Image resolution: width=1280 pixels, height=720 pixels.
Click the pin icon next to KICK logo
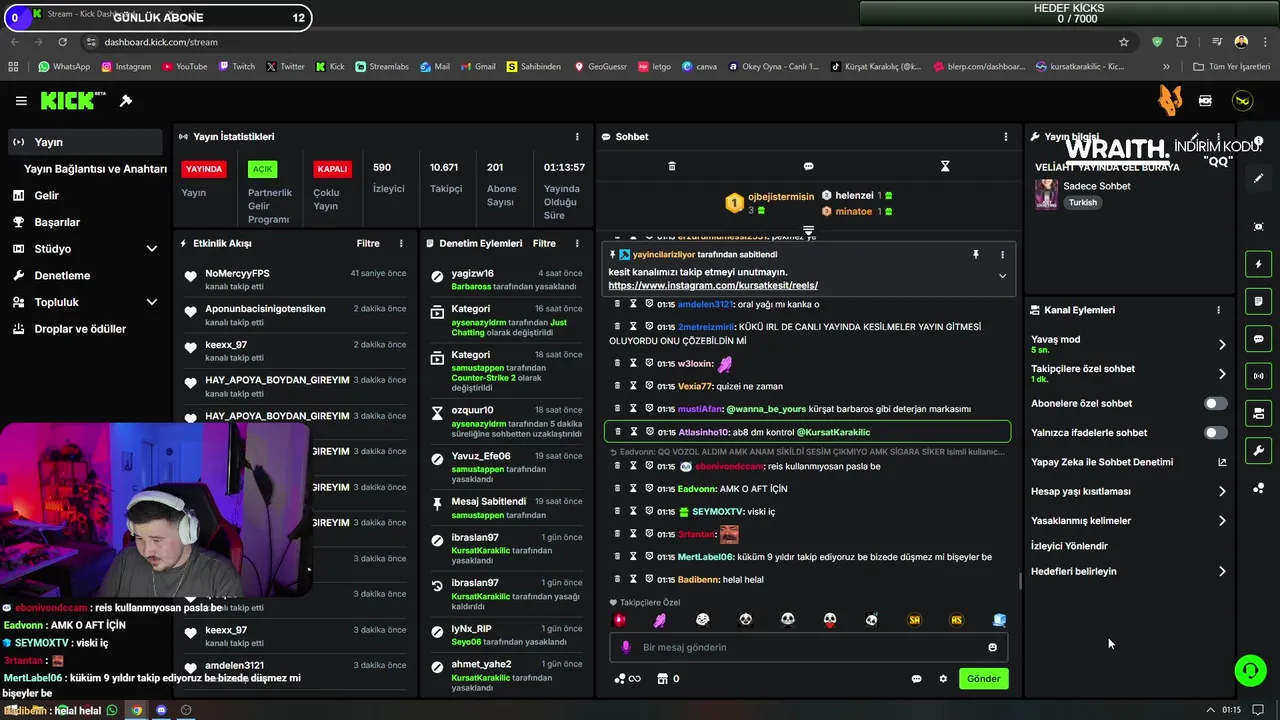tap(126, 101)
